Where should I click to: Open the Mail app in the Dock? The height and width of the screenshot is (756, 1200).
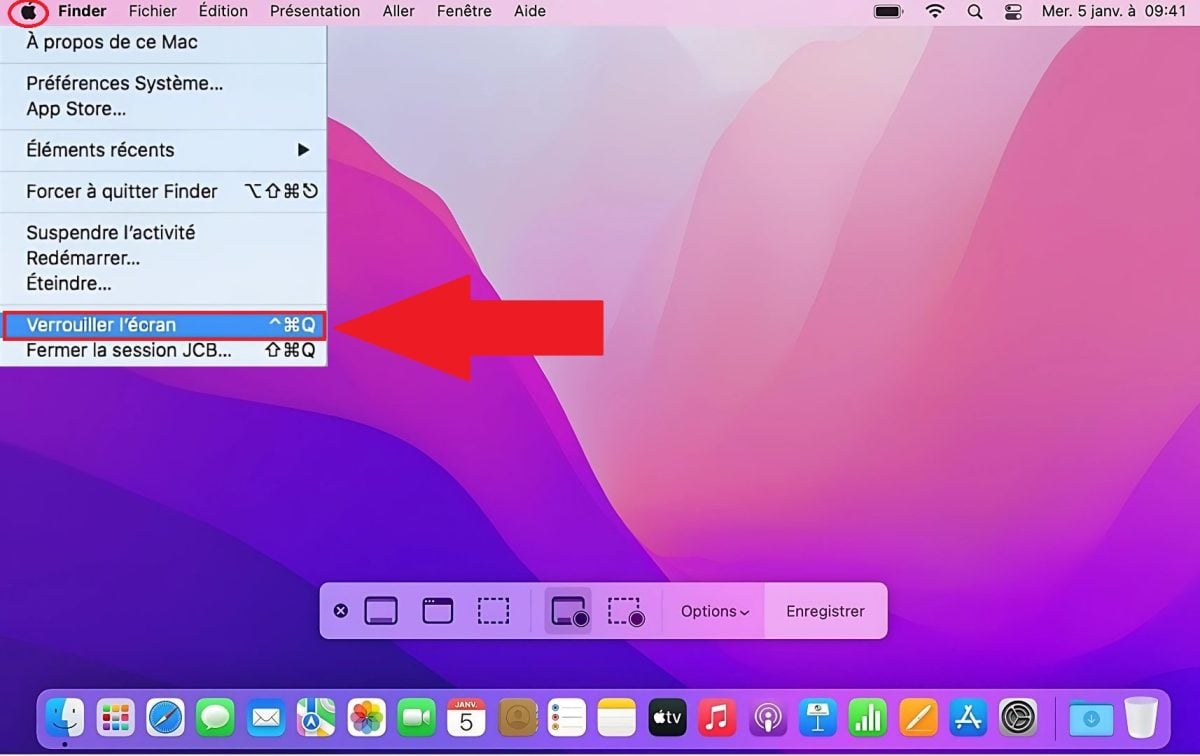click(266, 717)
